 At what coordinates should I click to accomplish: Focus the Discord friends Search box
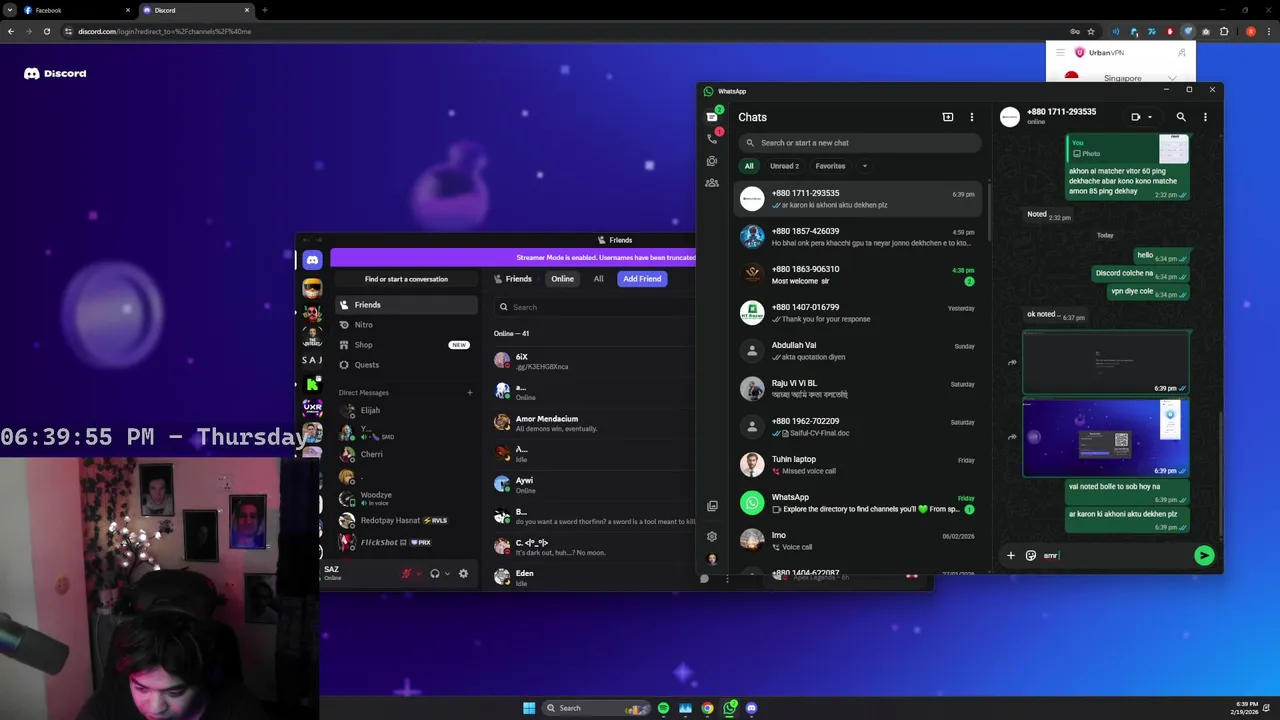point(595,307)
